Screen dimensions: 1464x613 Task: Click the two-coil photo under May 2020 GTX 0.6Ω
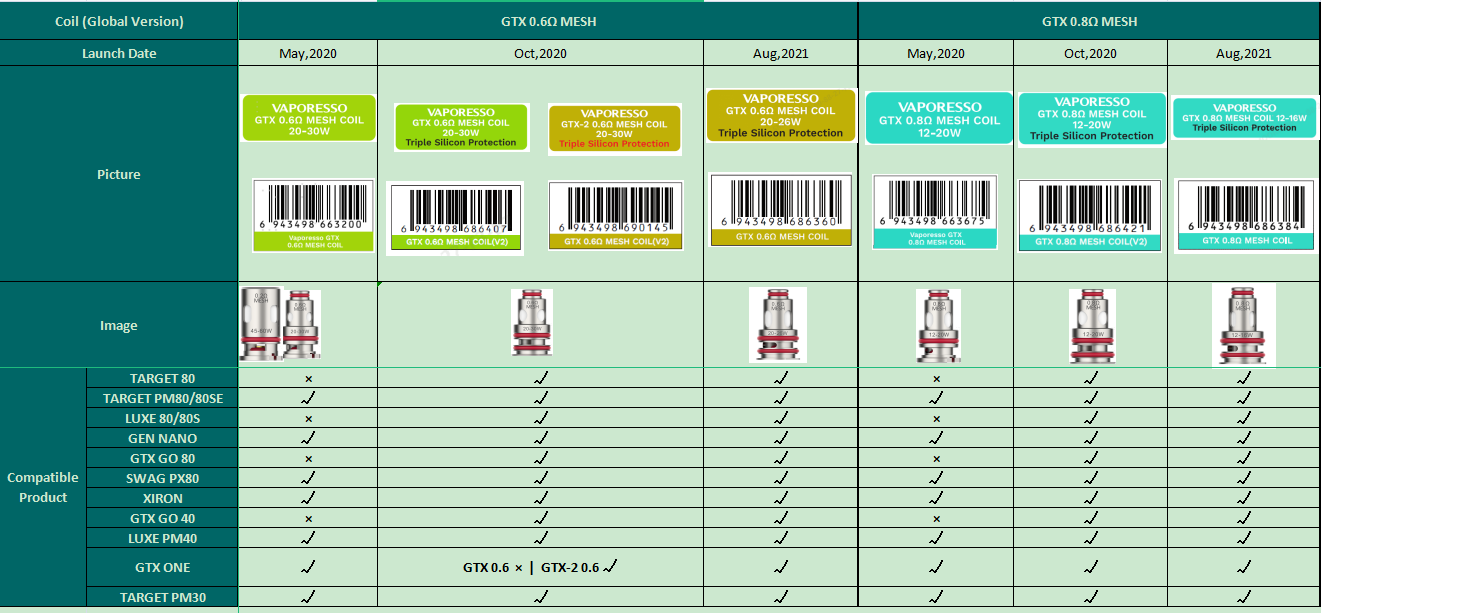click(281, 324)
